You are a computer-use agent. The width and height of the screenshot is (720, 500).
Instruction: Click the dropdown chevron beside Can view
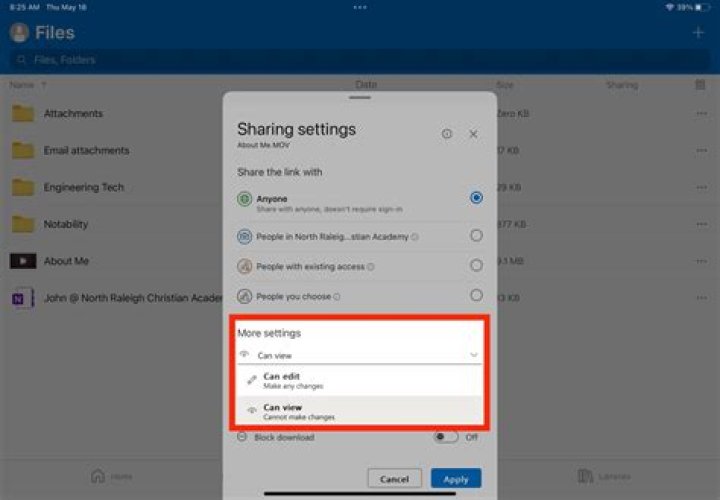473,355
